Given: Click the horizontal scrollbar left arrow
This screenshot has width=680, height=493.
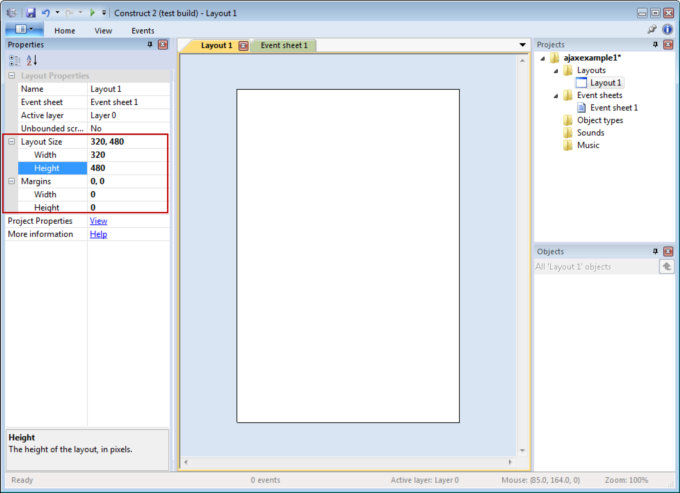Looking at the screenshot, I should click(x=186, y=462).
